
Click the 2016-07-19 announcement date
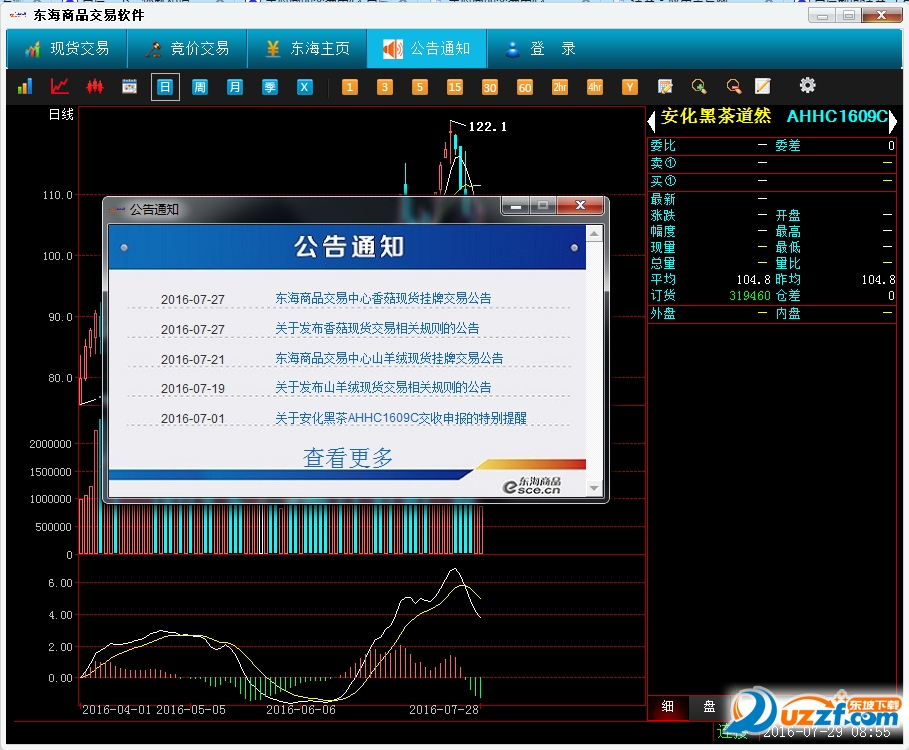(x=192, y=388)
